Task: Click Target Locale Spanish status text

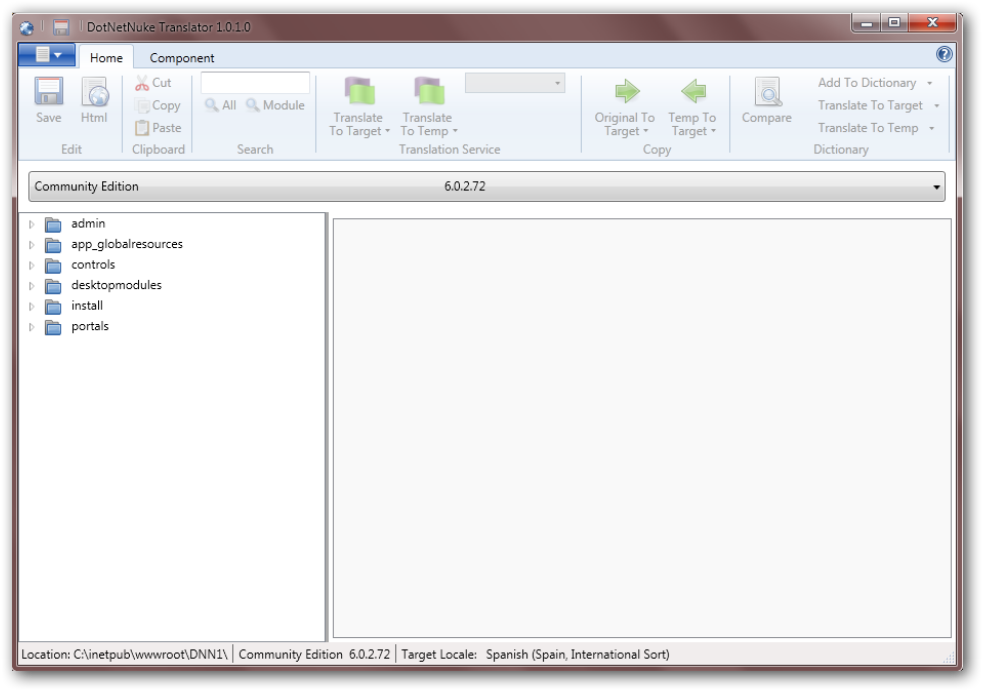Action: click(x=535, y=654)
